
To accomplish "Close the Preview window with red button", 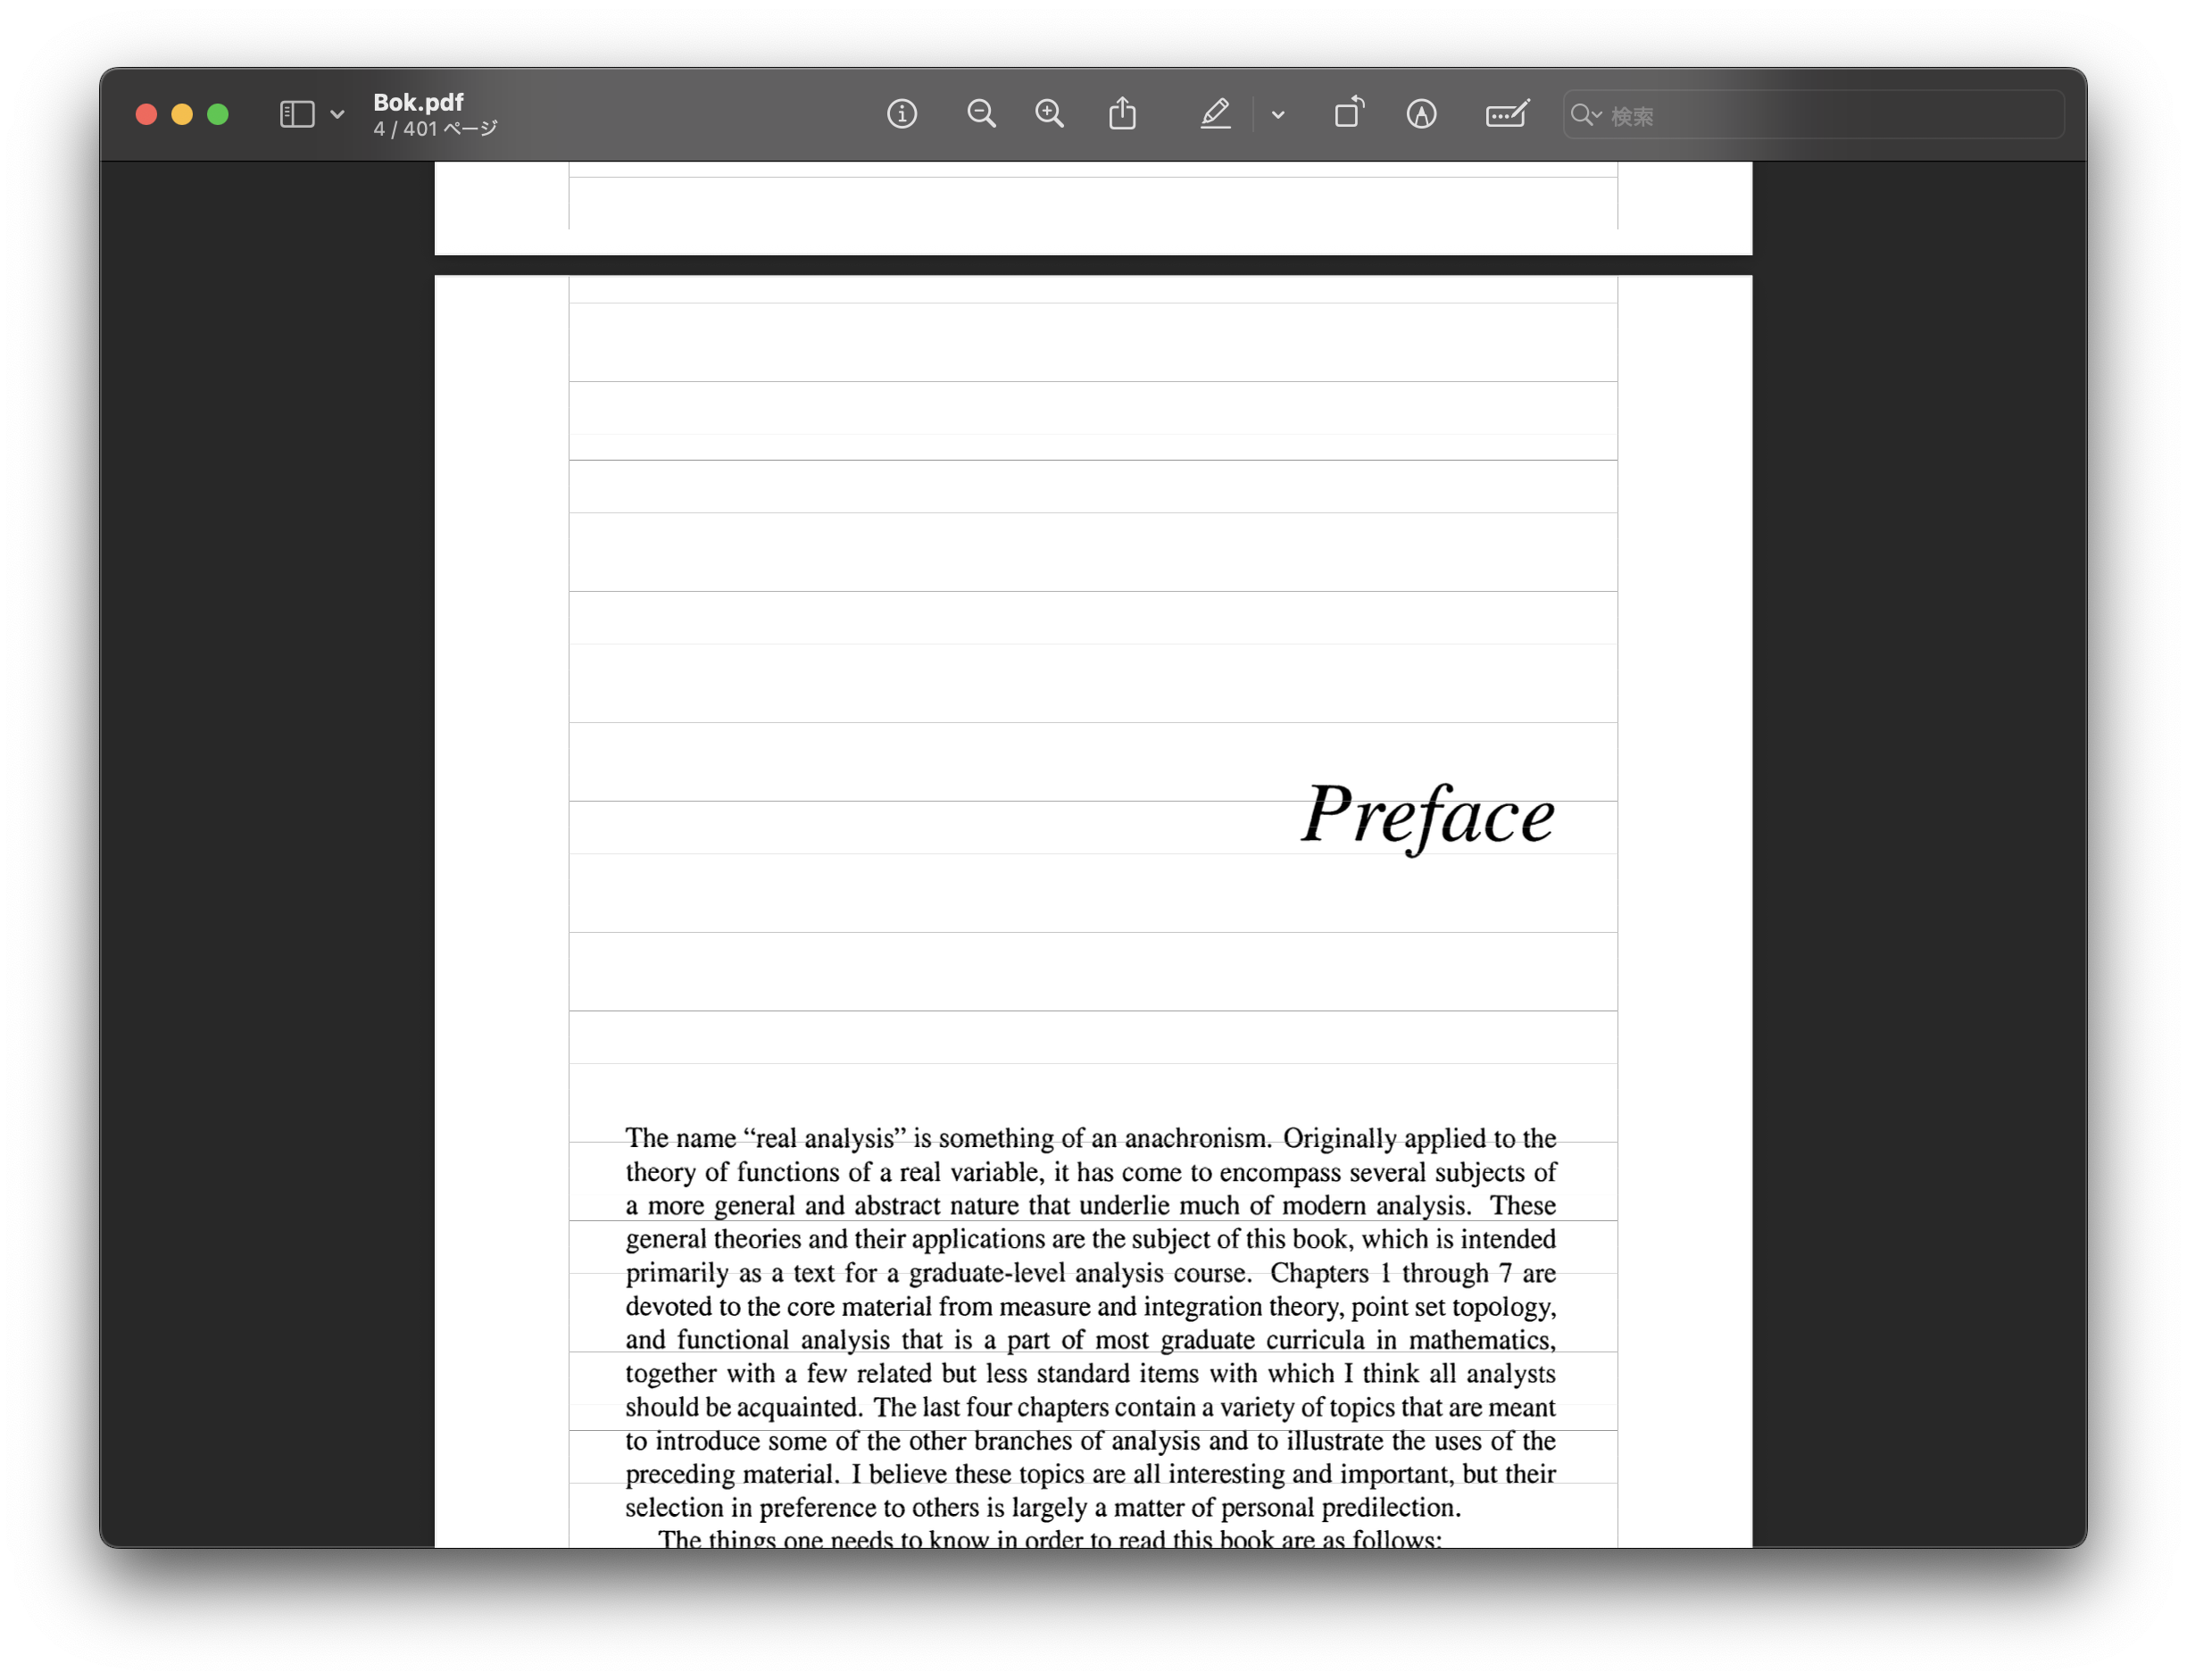I will [x=146, y=114].
